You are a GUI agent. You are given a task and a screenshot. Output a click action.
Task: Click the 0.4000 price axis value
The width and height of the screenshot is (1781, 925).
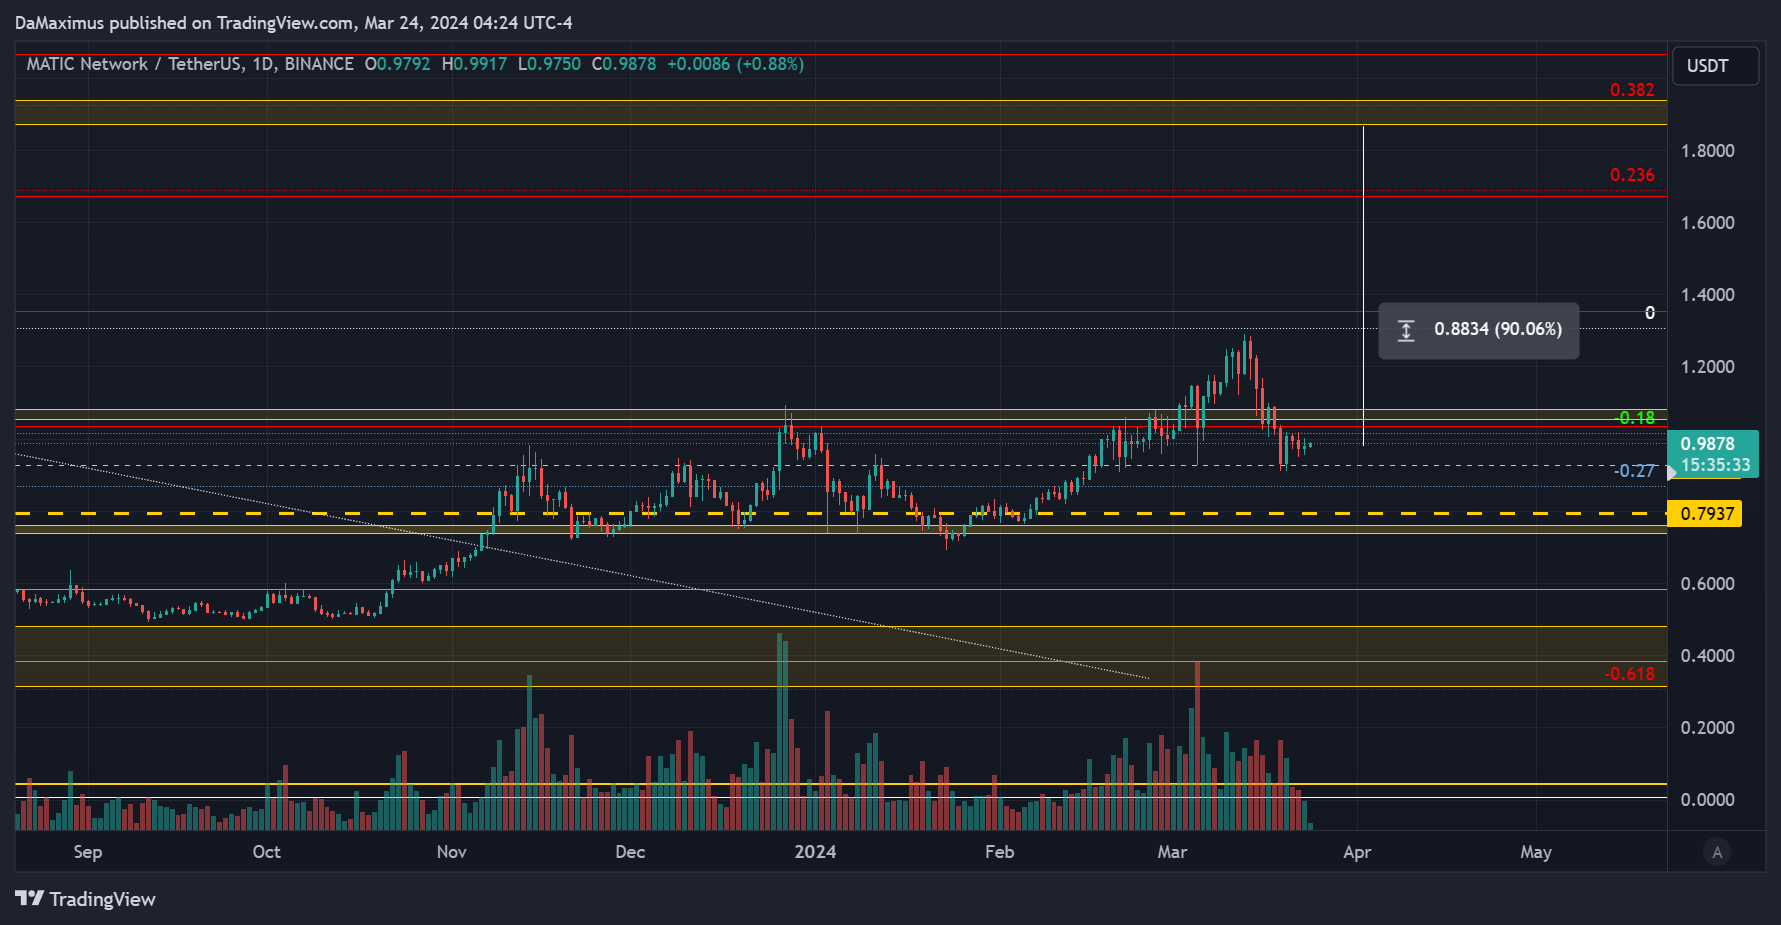click(1707, 656)
